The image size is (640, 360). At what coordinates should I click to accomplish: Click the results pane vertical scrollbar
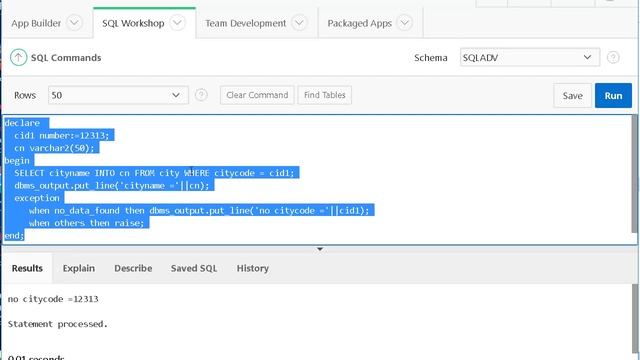point(635,318)
